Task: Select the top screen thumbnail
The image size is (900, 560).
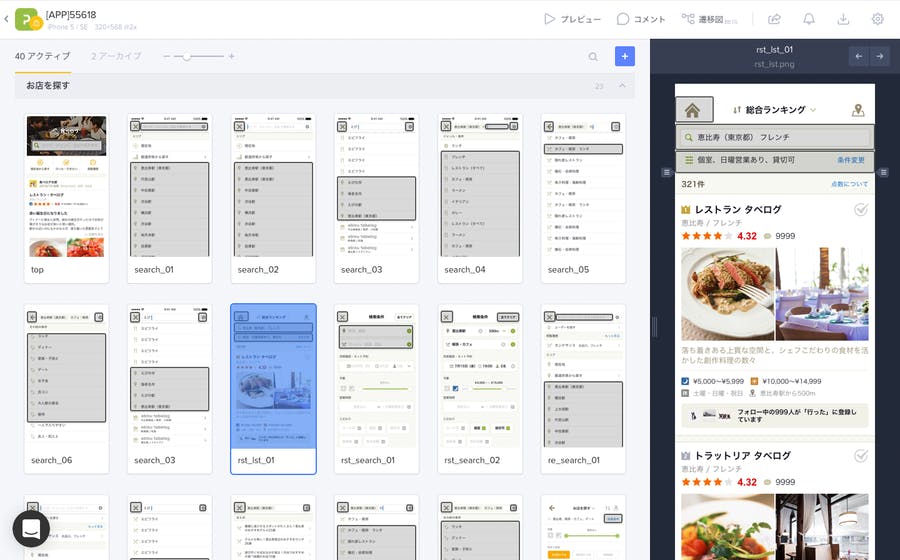Action: tap(67, 198)
